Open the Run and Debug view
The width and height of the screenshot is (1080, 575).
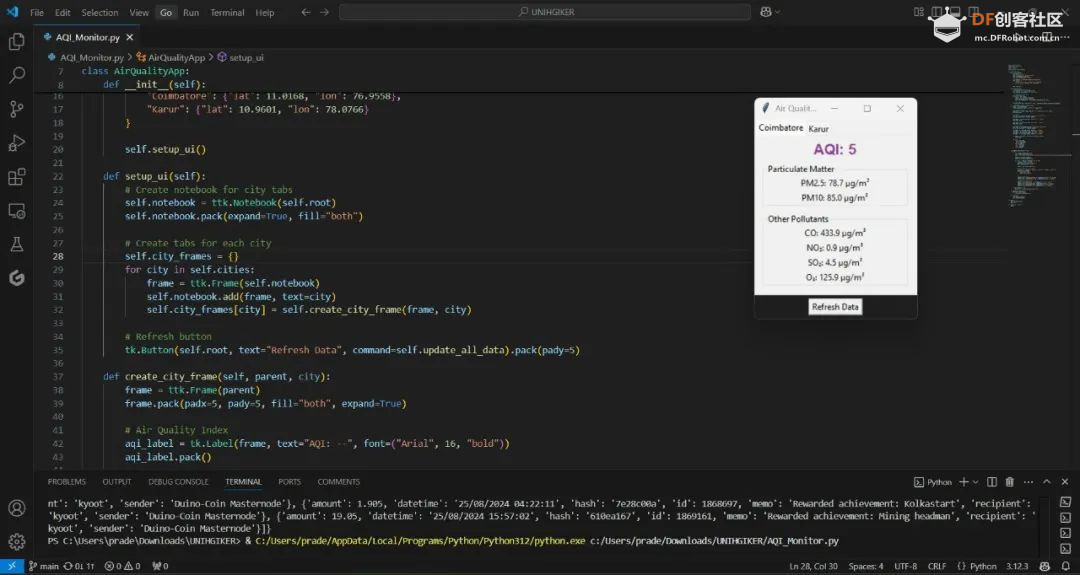point(17,143)
